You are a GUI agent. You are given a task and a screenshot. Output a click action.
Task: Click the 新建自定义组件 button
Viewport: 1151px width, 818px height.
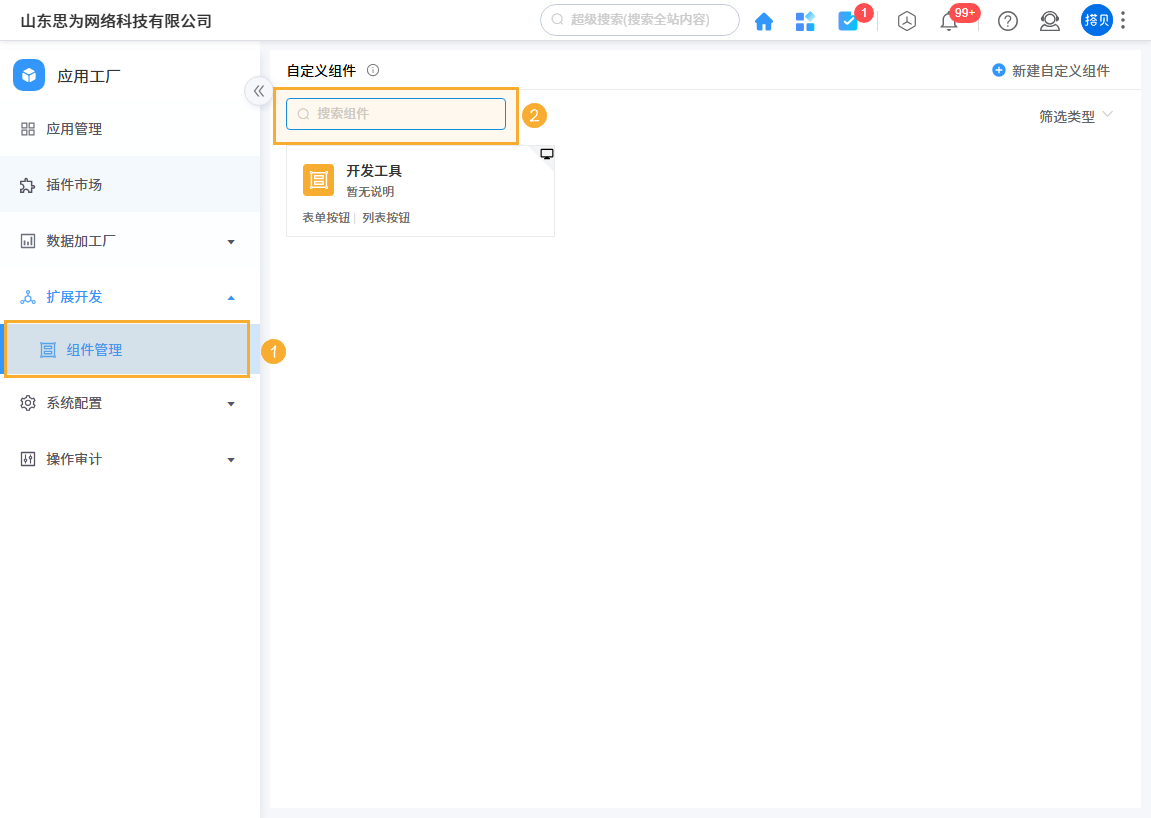(1052, 69)
